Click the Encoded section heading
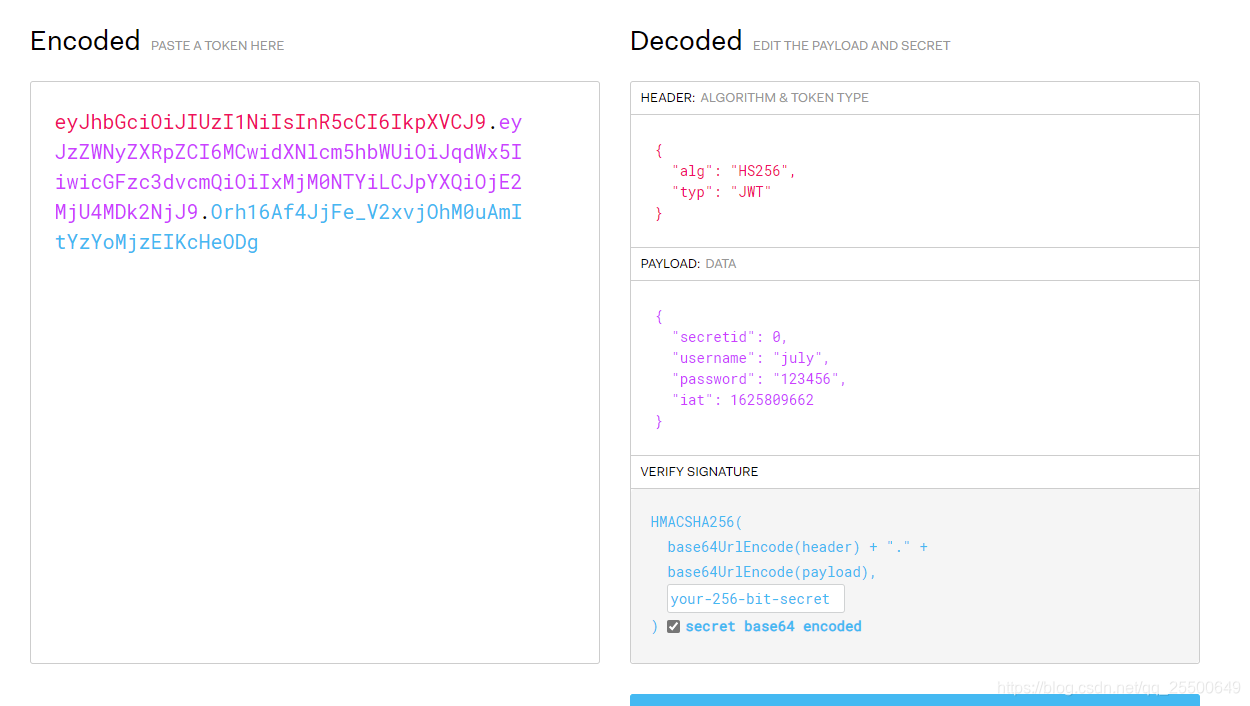The width and height of the screenshot is (1250, 706). point(85,41)
